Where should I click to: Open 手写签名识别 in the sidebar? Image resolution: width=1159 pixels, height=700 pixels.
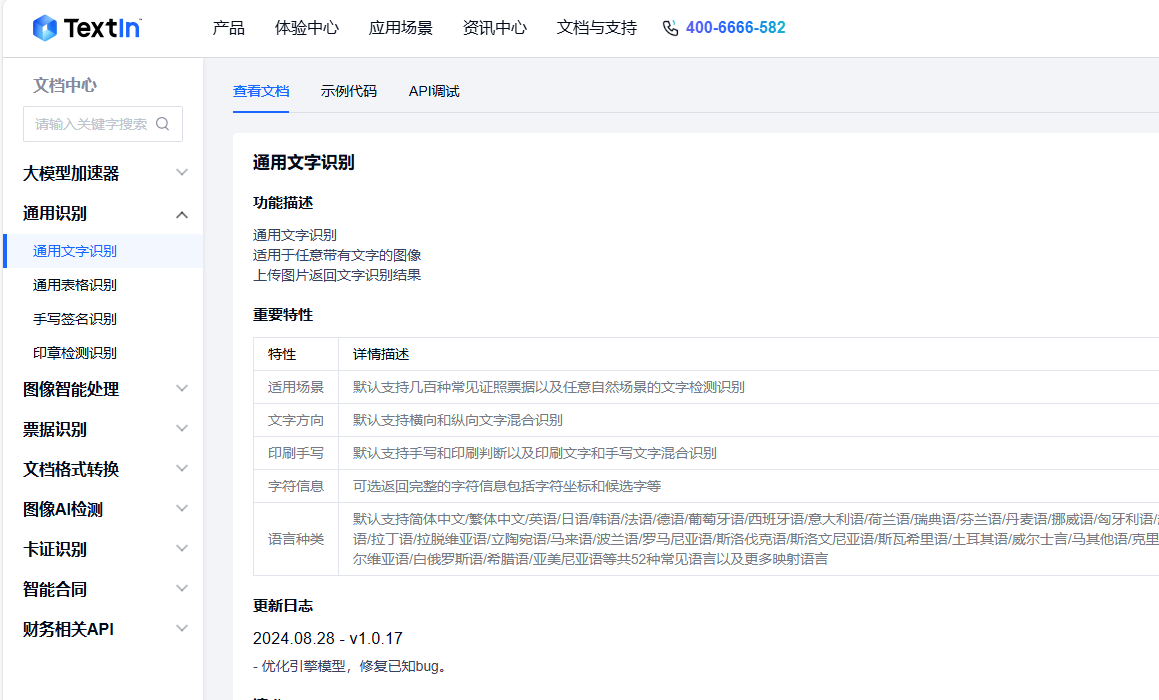[x=75, y=319]
